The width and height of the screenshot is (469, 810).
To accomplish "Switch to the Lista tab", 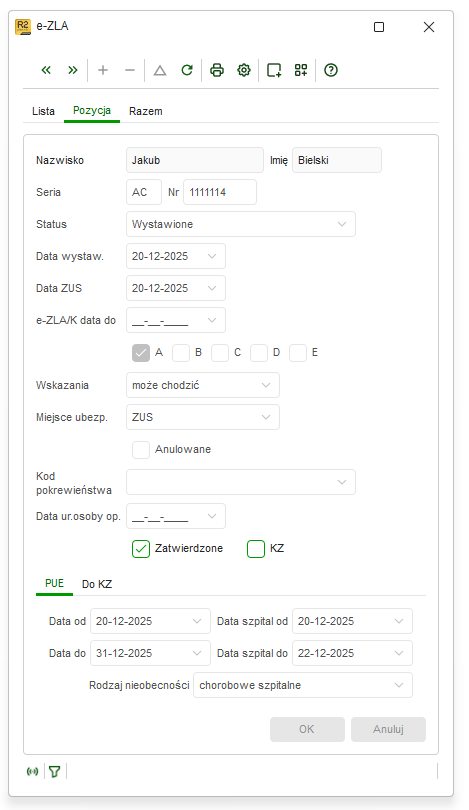I will [43, 111].
